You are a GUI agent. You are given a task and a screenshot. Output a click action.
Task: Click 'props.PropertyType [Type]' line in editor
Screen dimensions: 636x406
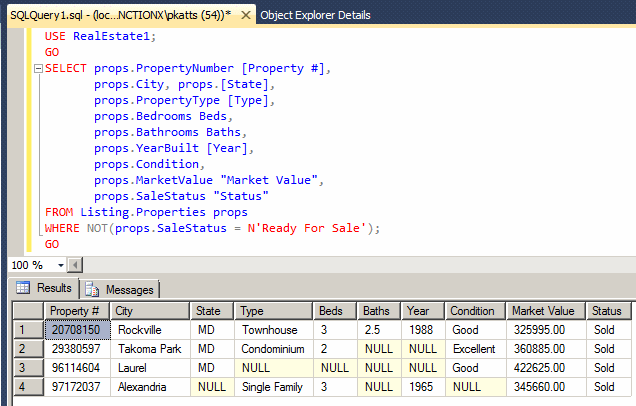click(x=184, y=100)
